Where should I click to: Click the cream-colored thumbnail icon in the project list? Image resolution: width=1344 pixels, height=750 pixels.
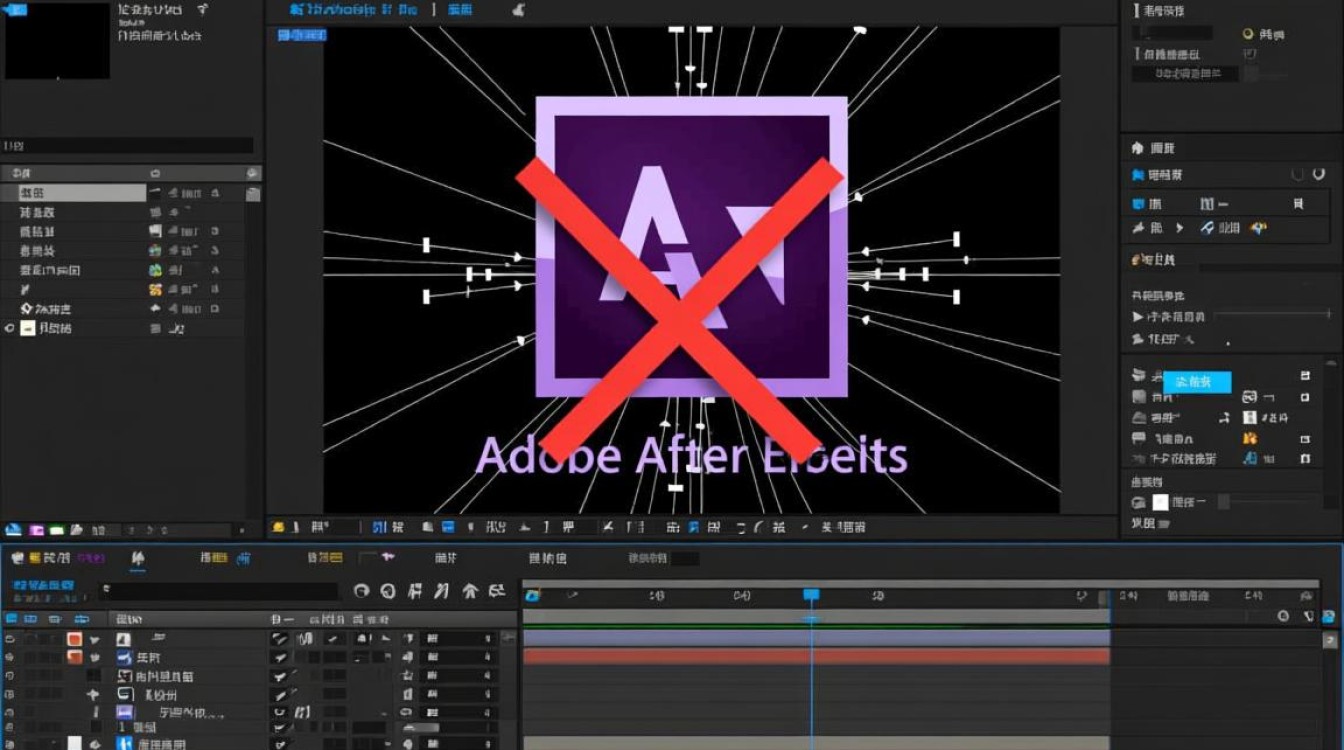28,328
